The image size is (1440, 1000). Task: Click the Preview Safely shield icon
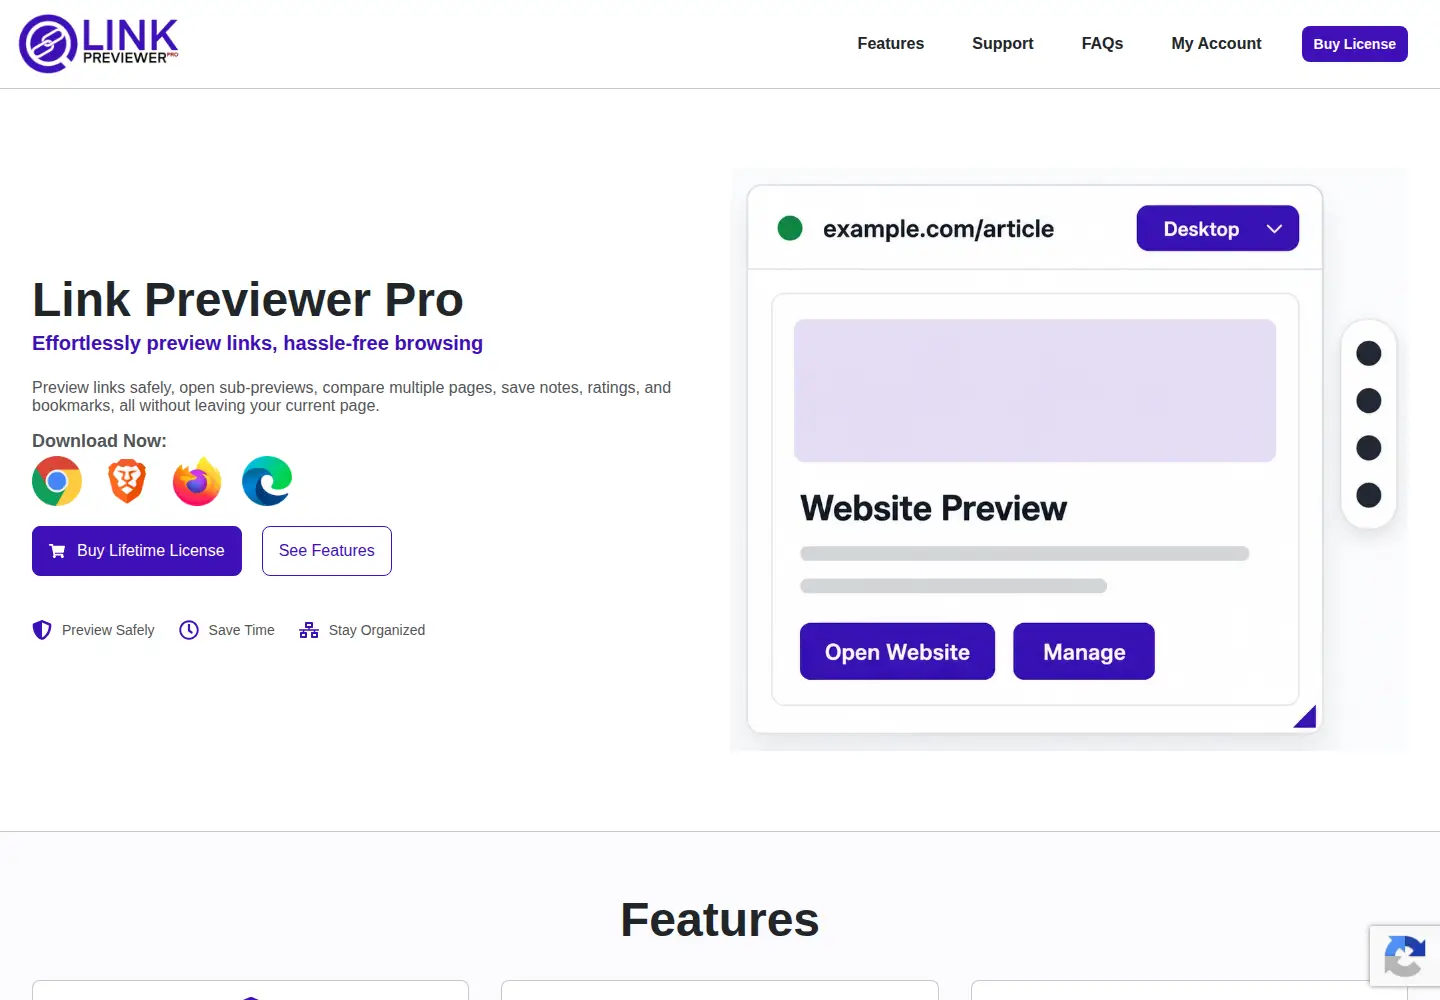click(x=42, y=630)
